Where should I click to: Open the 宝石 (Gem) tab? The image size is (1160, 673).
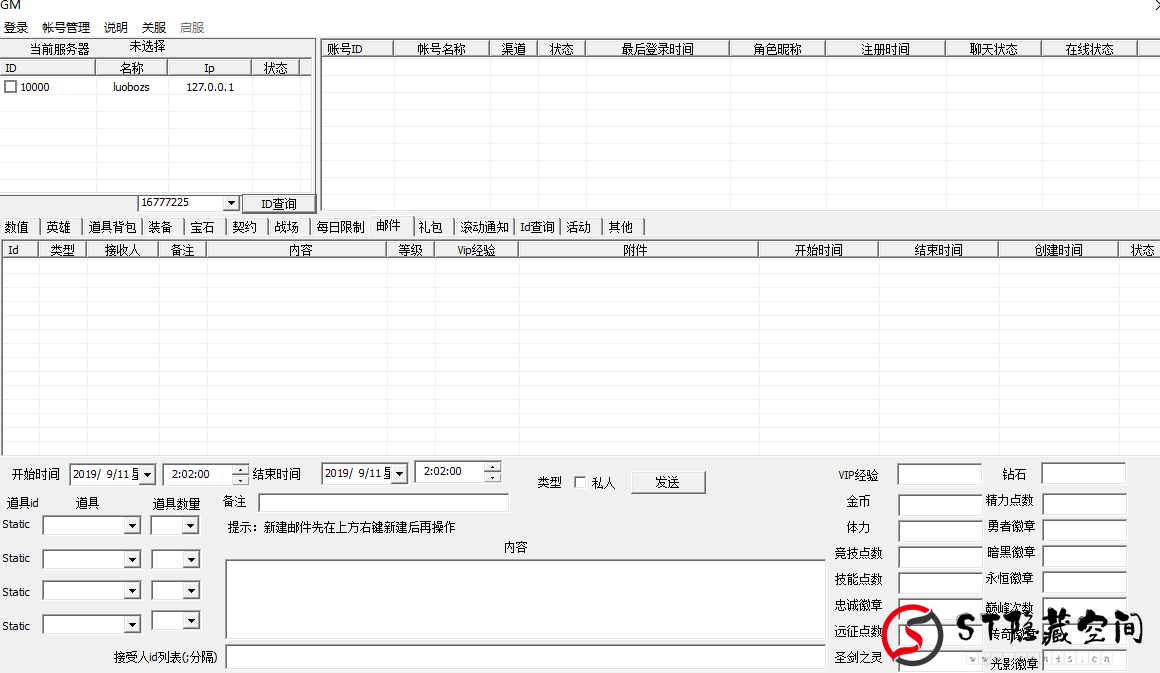tap(201, 226)
